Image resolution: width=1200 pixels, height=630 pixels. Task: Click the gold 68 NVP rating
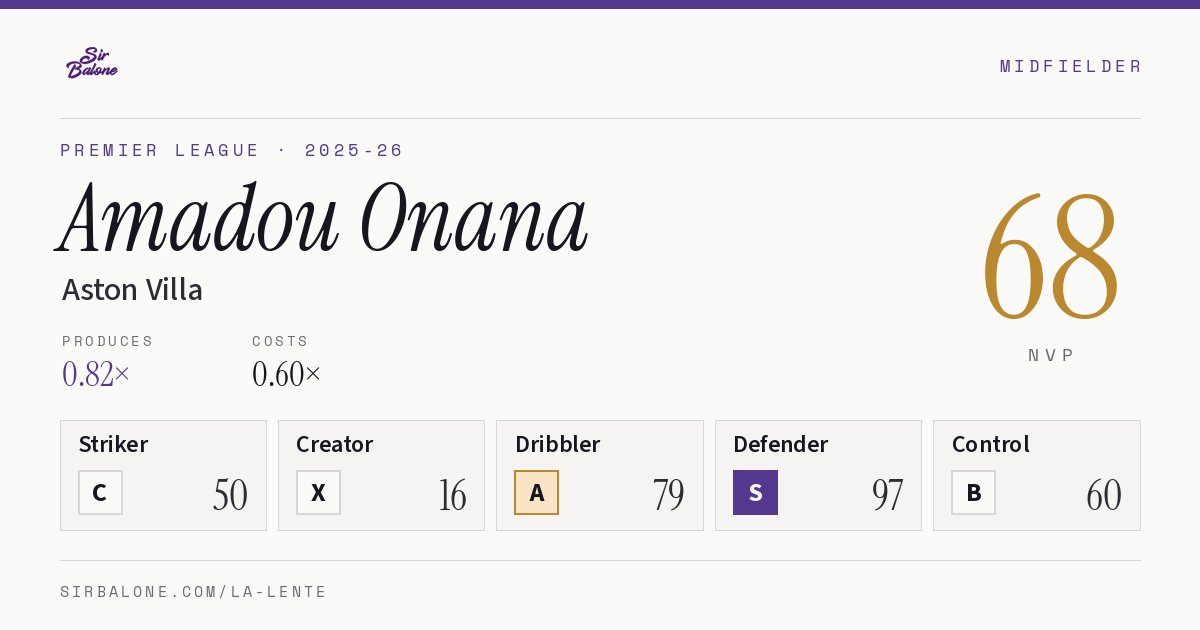(1050, 257)
